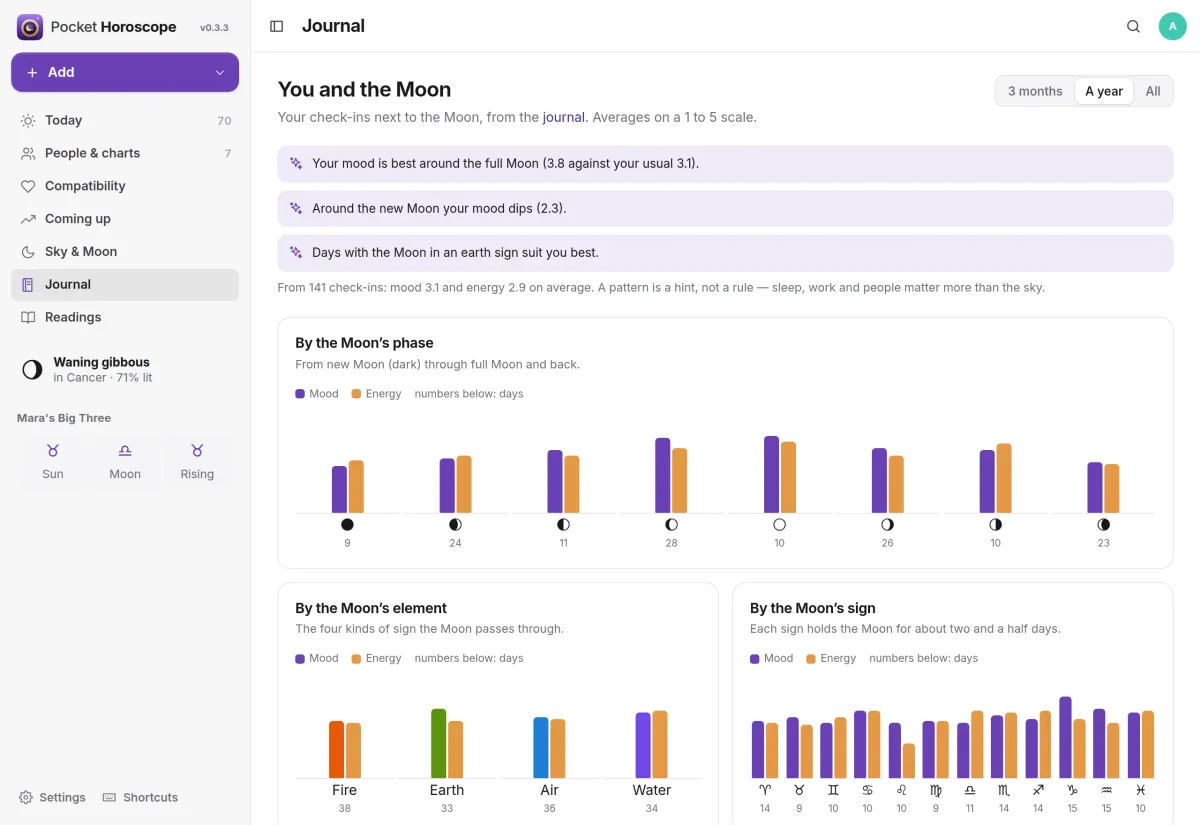Open the account avatar labeled A
The width and height of the screenshot is (1200, 825).
(1172, 26)
